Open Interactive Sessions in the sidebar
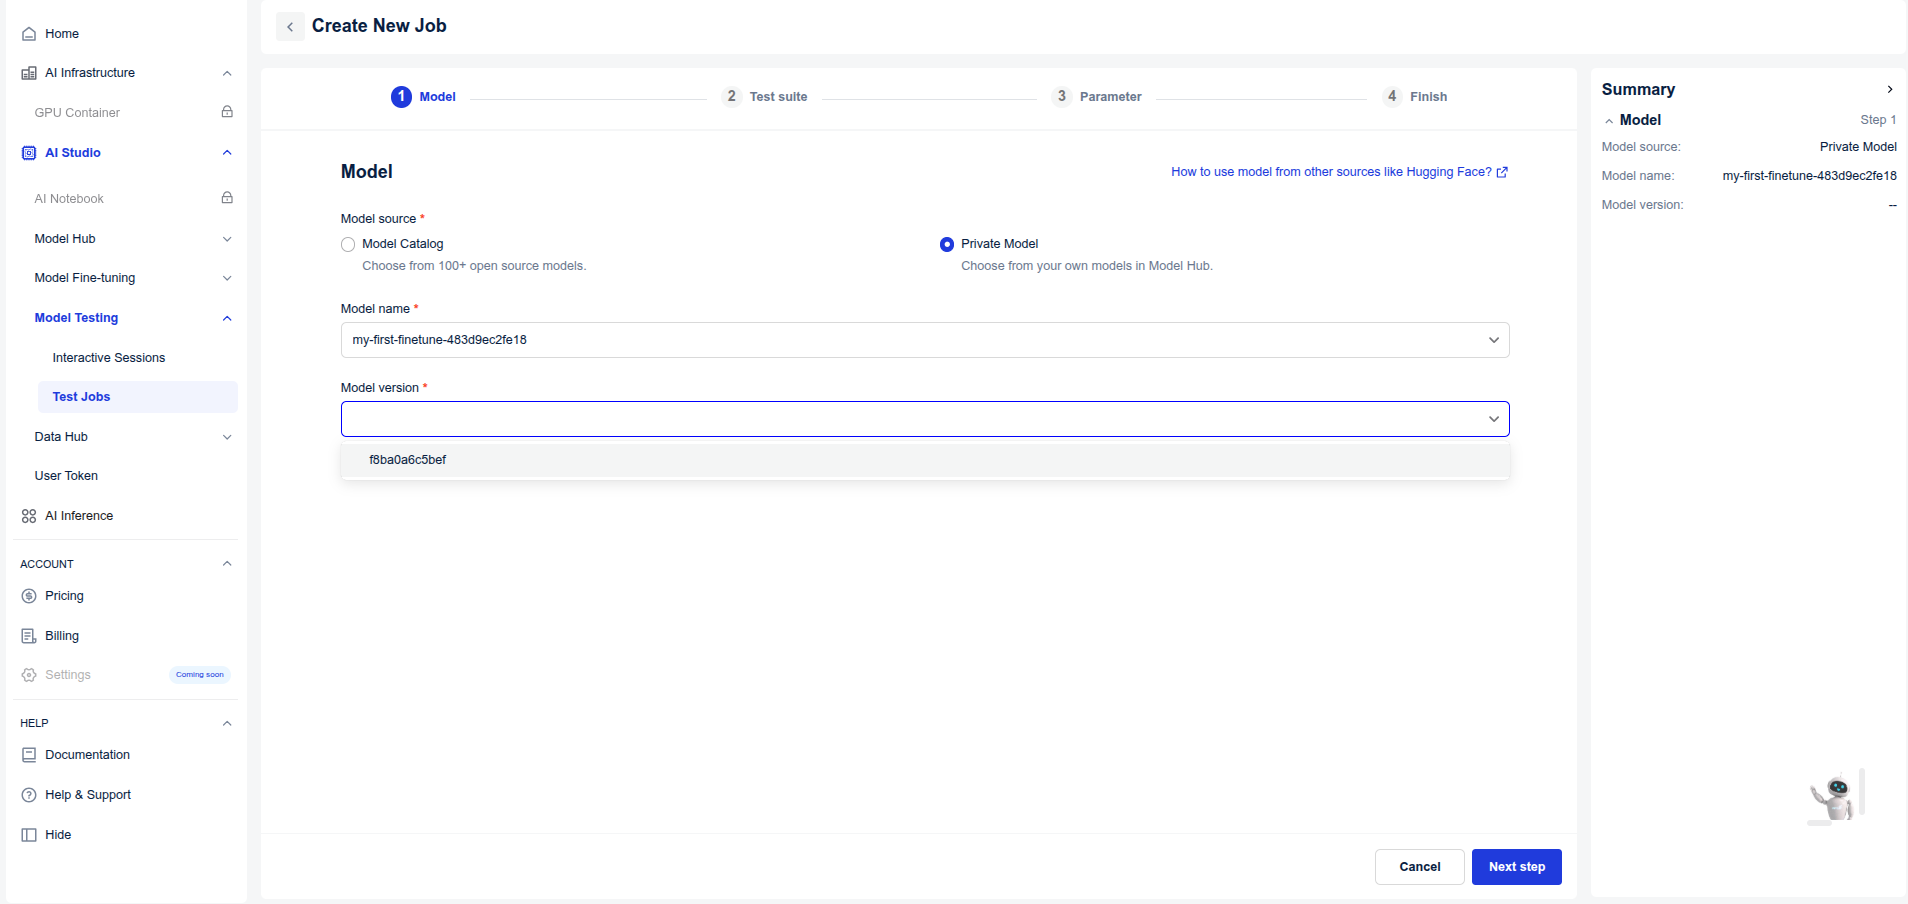Image resolution: width=1908 pixels, height=904 pixels. click(x=109, y=358)
